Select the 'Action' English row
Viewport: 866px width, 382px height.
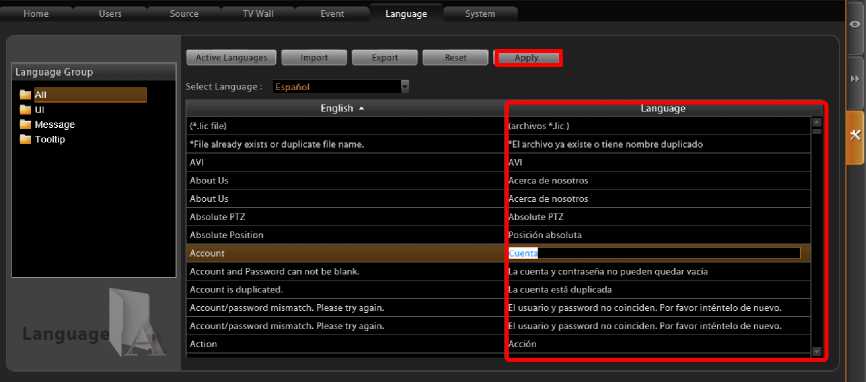[x=345, y=344]
